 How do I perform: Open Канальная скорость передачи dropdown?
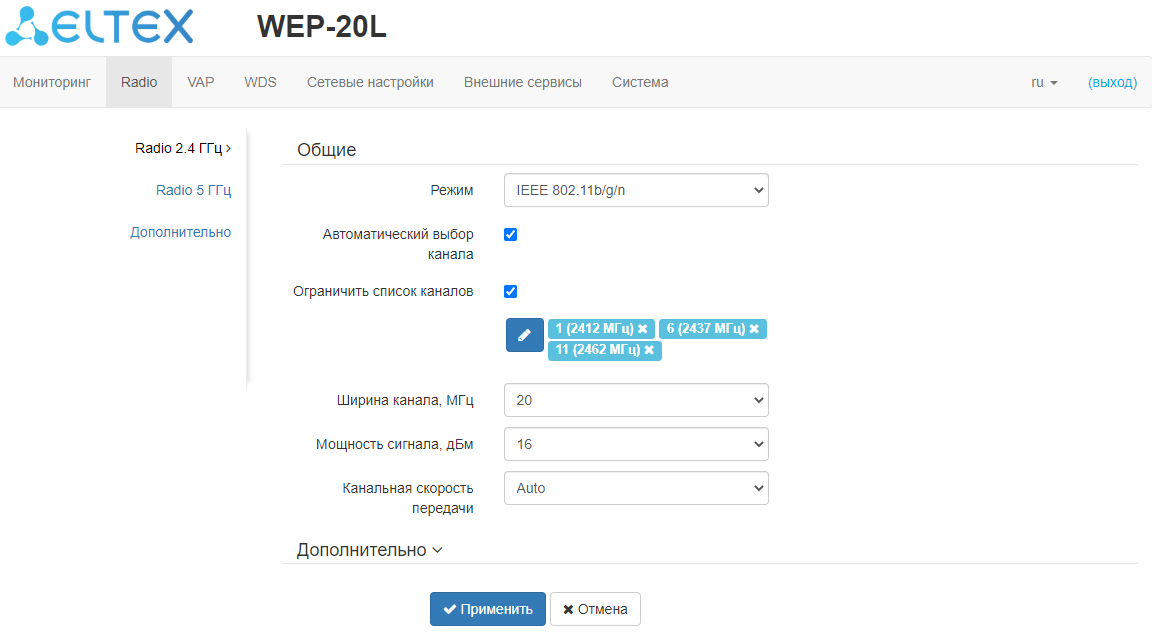(636, 488)
